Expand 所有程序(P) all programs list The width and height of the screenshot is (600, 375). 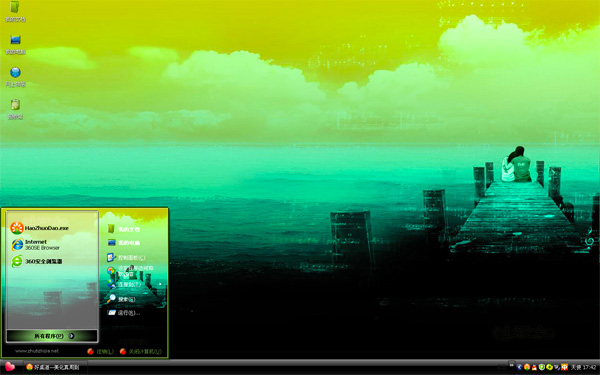point(52,336)
